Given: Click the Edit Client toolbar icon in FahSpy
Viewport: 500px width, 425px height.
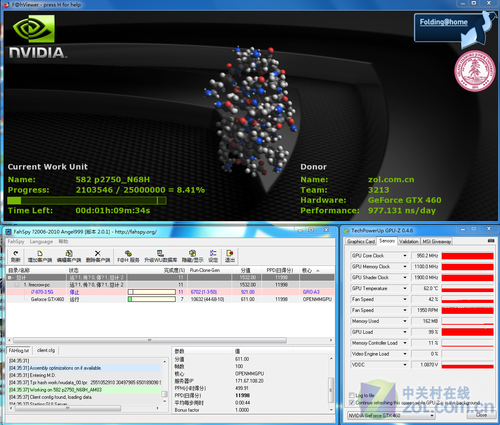Looking at the screenshot, I should point(69,256).
